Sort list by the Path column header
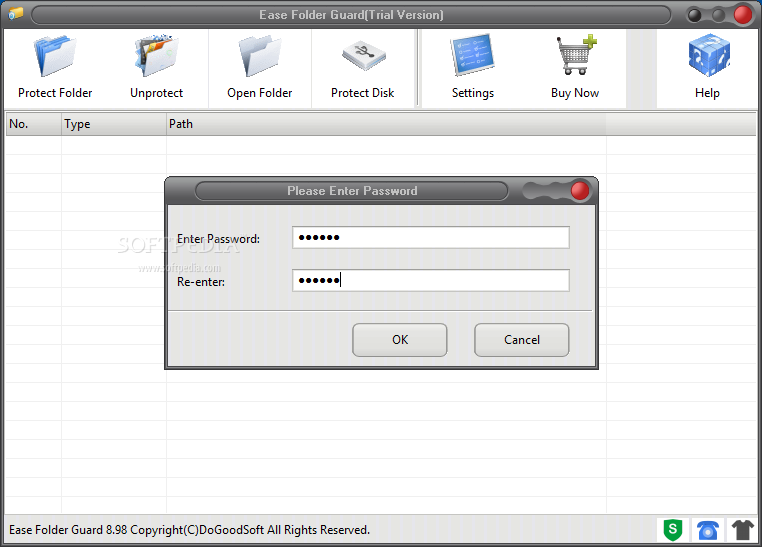The image size is (762, 547). pyautogui.click(x=386, y=124)
